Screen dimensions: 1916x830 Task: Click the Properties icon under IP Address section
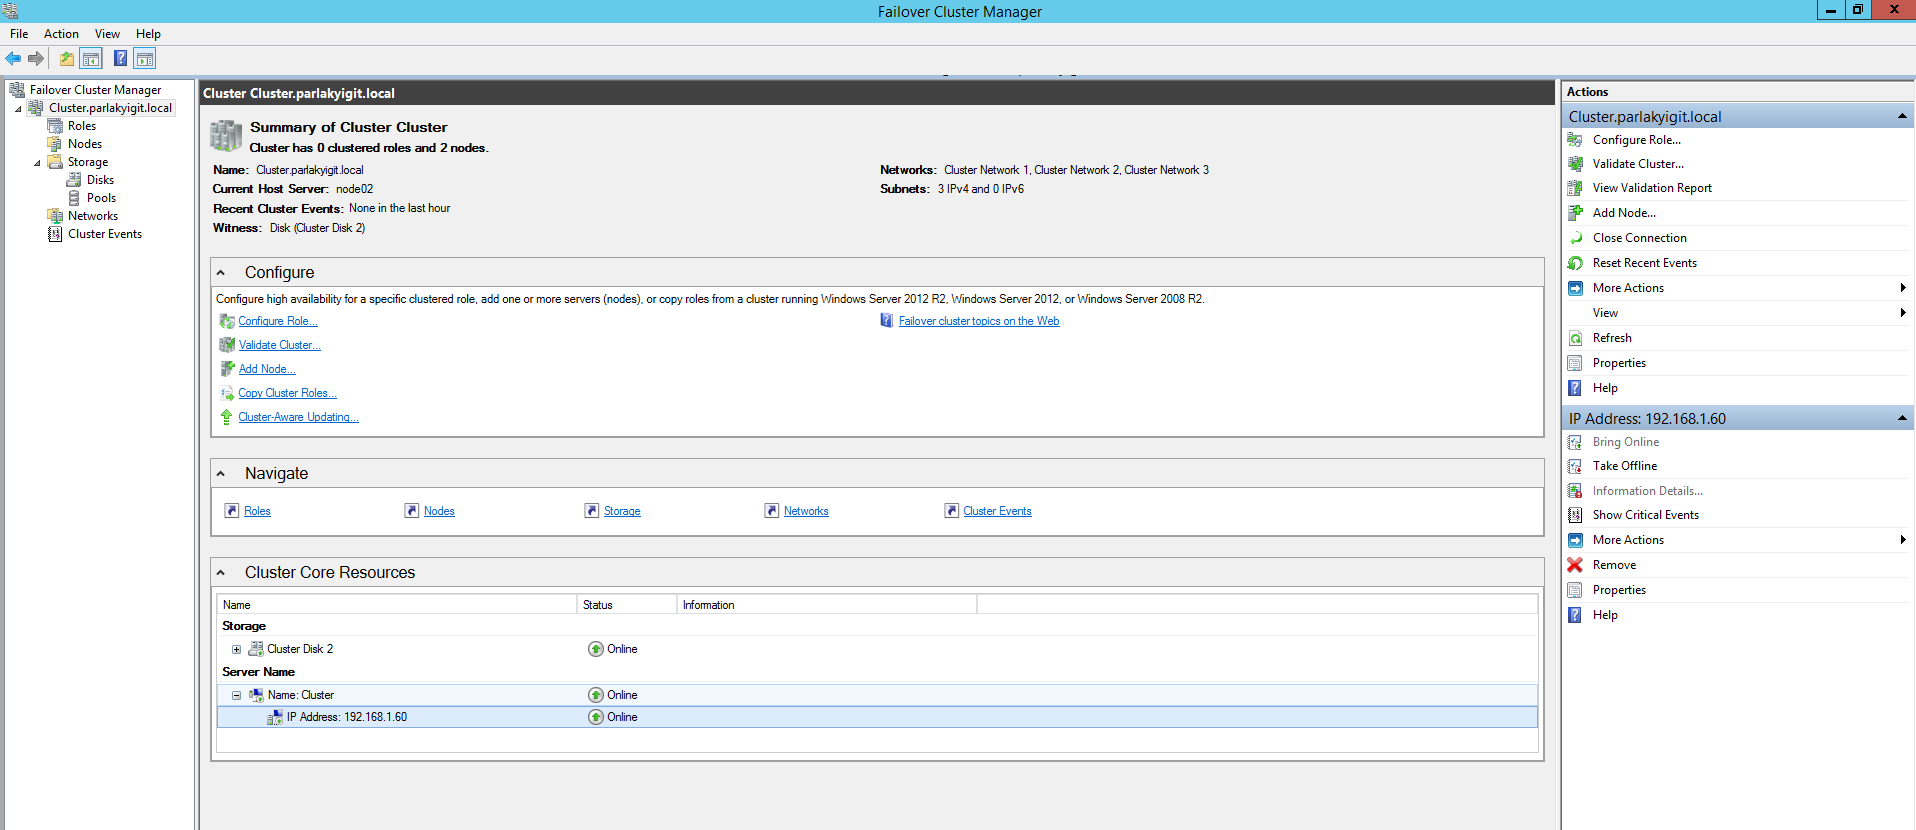(x=1575, y=590)
